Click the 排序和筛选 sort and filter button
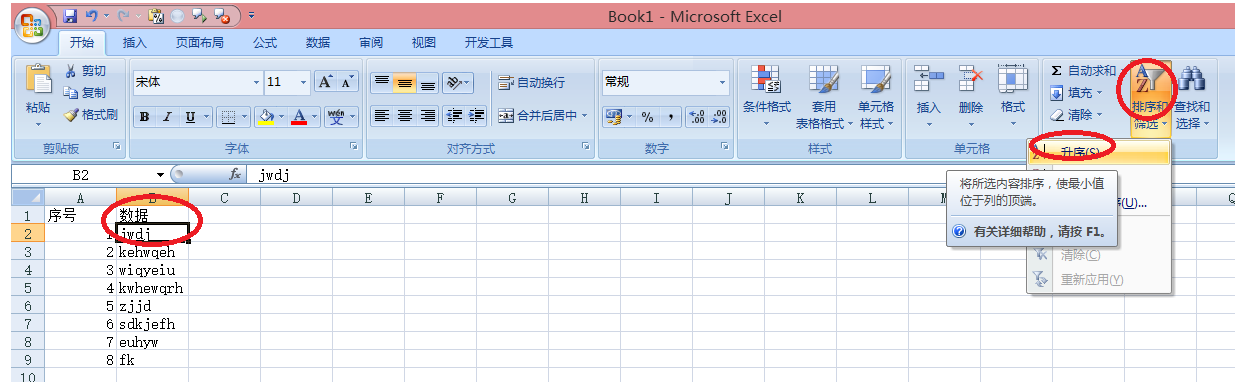 [x=1149, y=97]
